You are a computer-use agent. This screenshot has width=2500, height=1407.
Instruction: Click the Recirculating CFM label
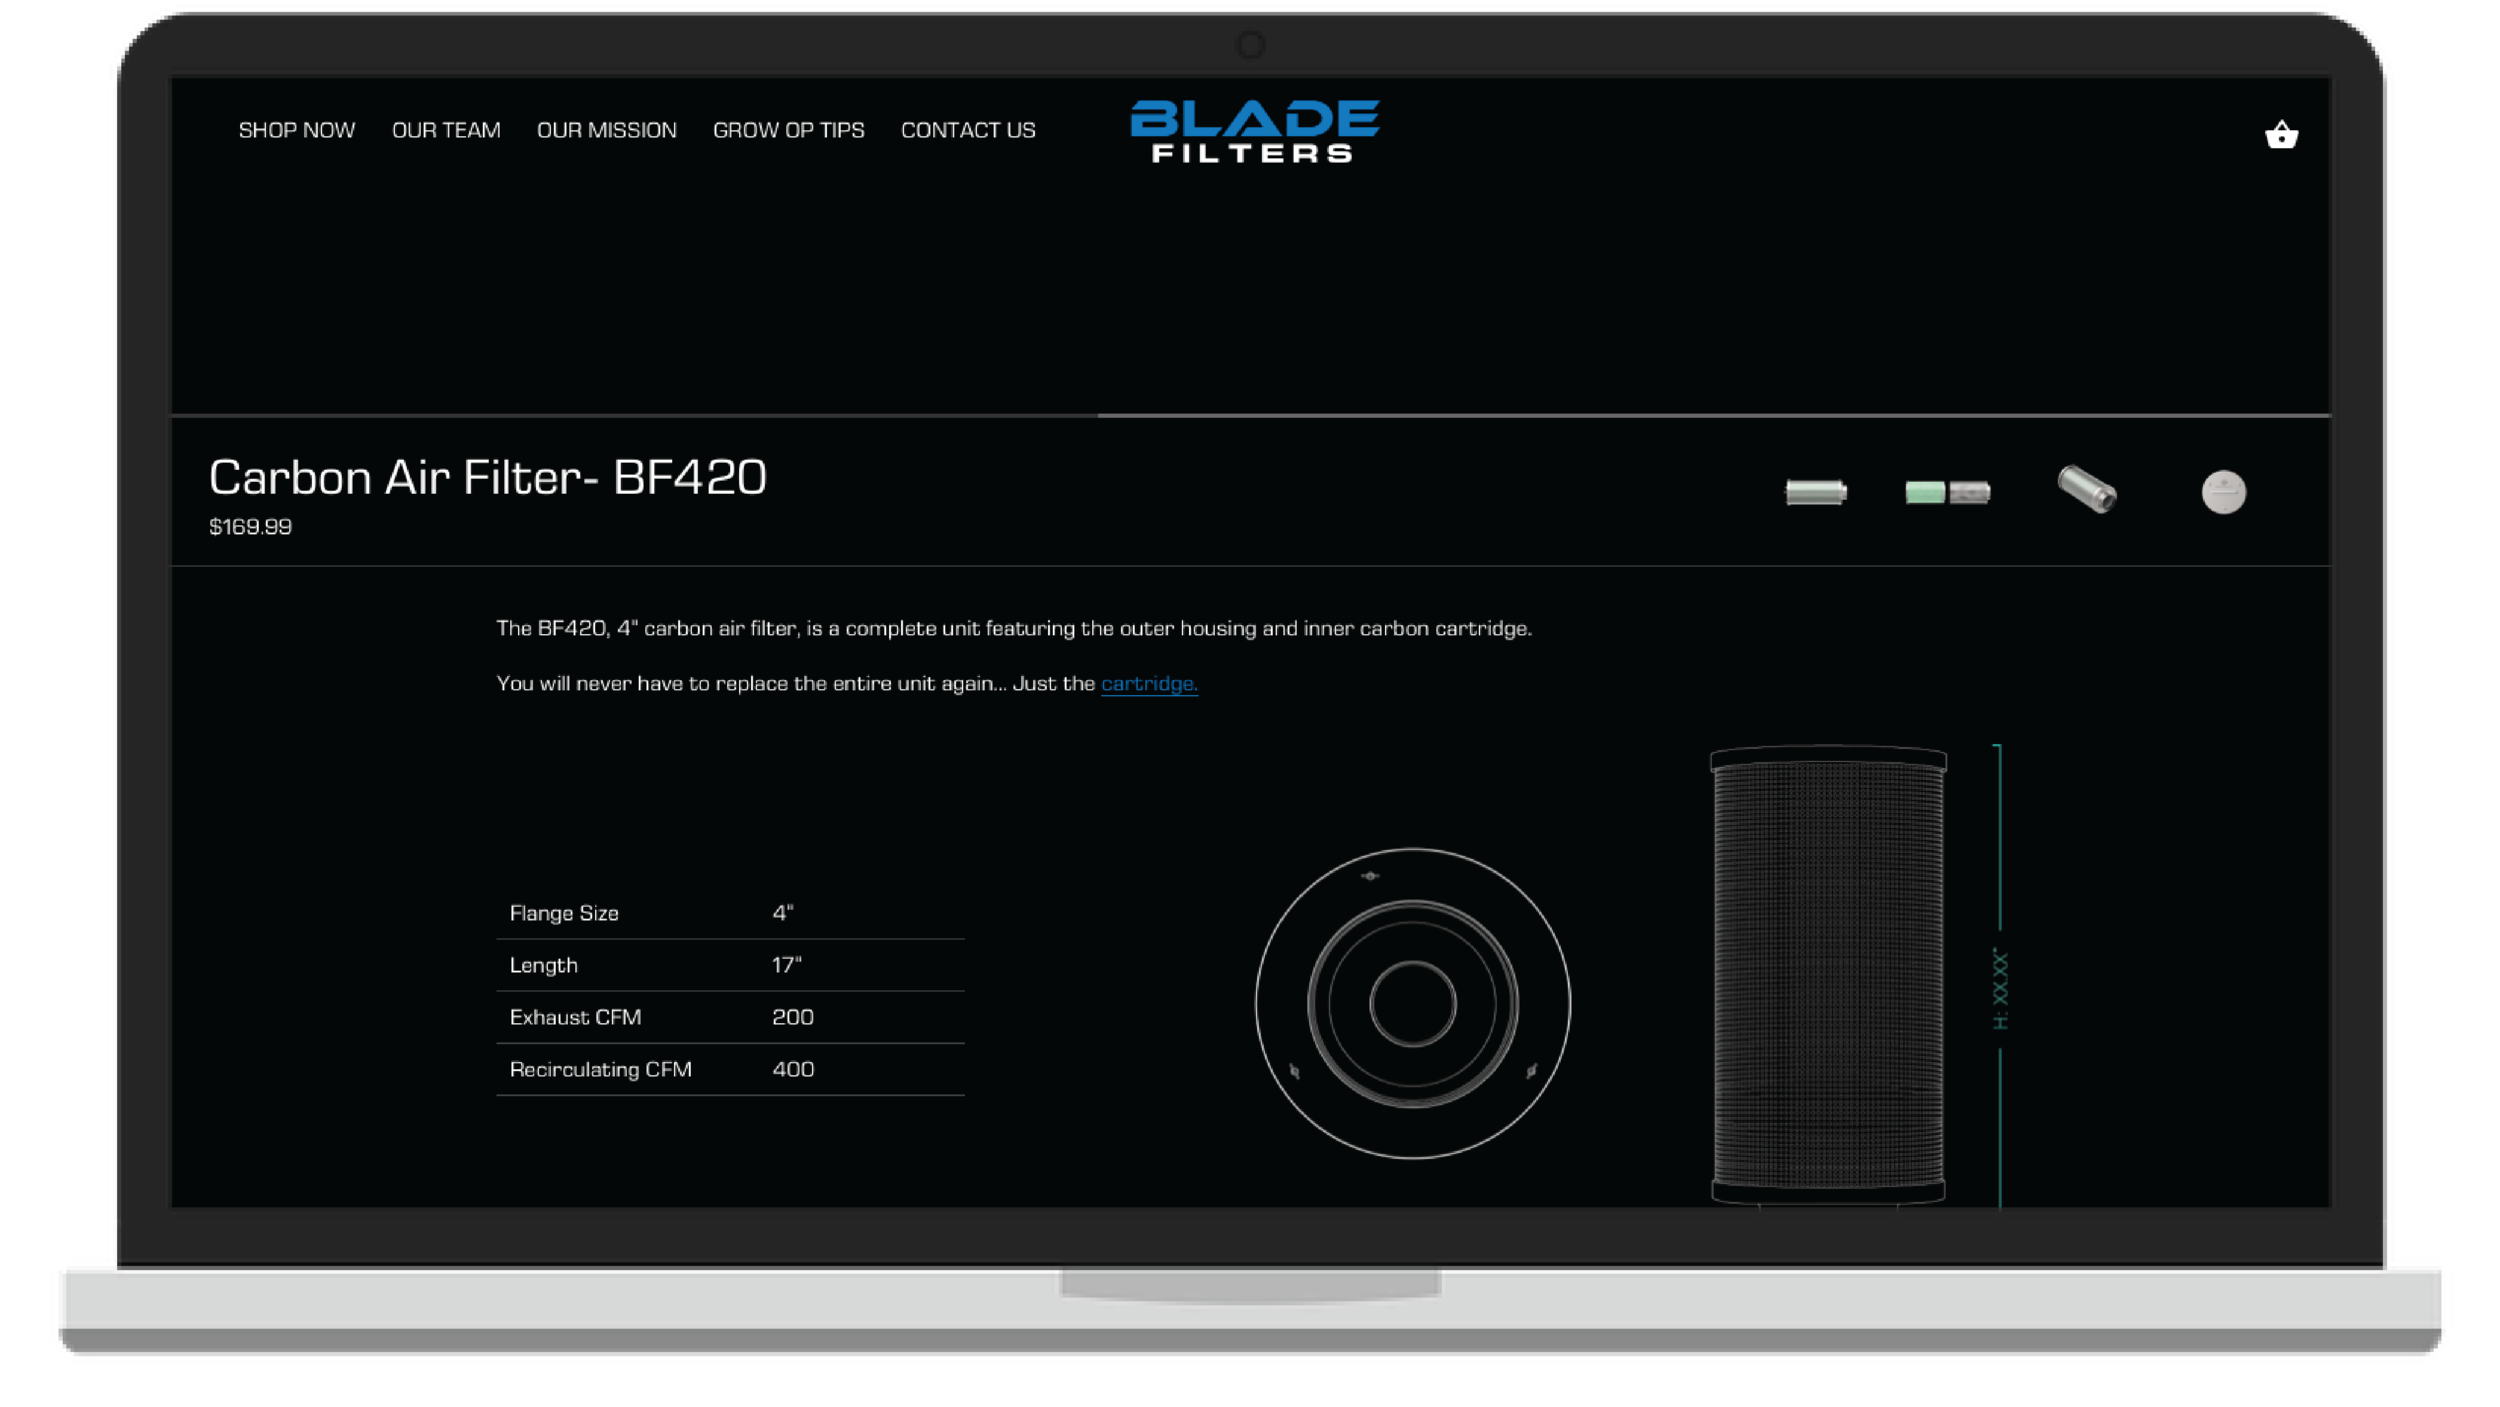coord(601,1069)
